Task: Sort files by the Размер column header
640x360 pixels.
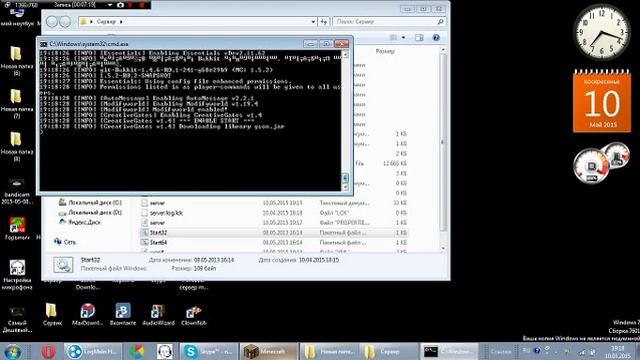Action: tap(385, 51)
